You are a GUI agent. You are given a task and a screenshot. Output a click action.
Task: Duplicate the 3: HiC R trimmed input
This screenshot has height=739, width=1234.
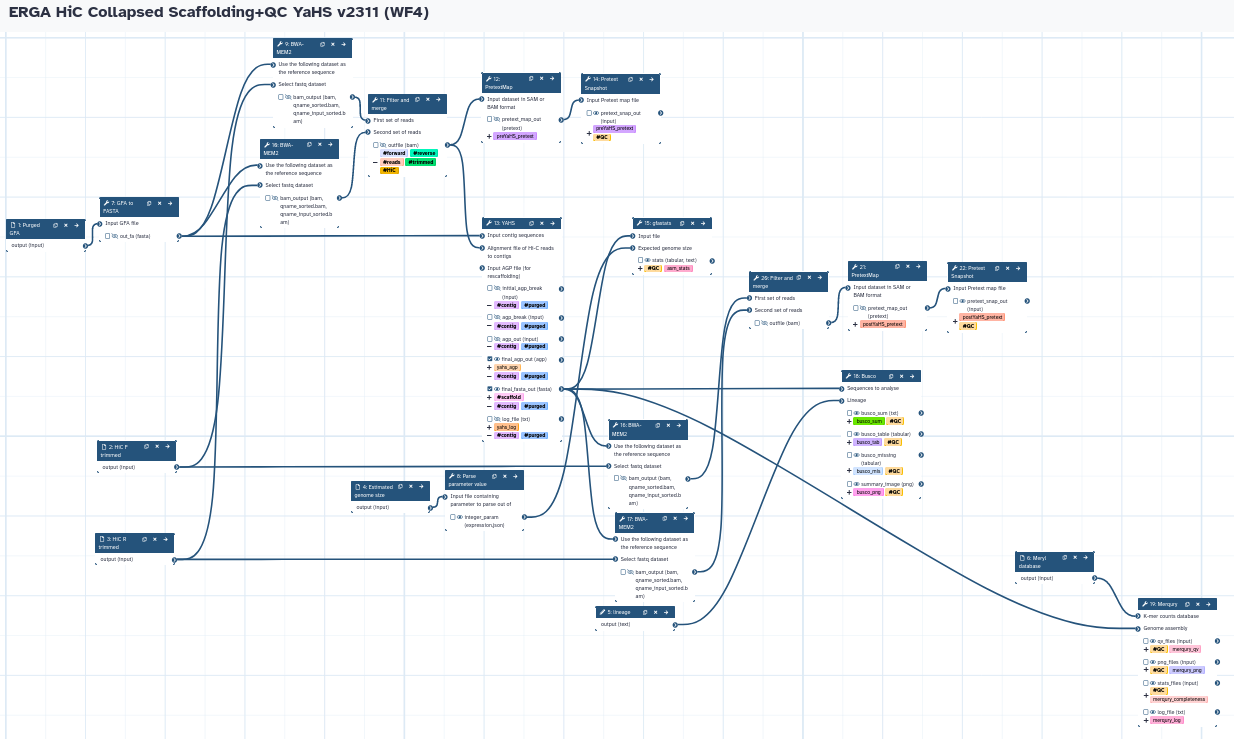144,538
